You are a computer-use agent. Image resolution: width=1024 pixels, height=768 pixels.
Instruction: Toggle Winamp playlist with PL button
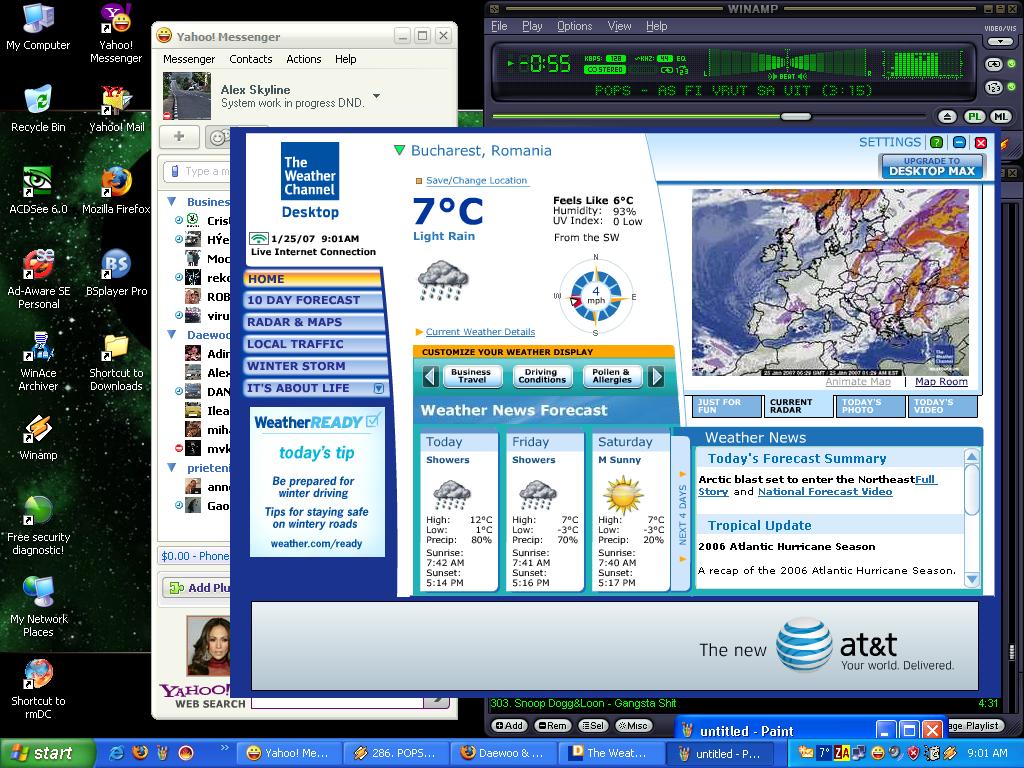point(974,117)
